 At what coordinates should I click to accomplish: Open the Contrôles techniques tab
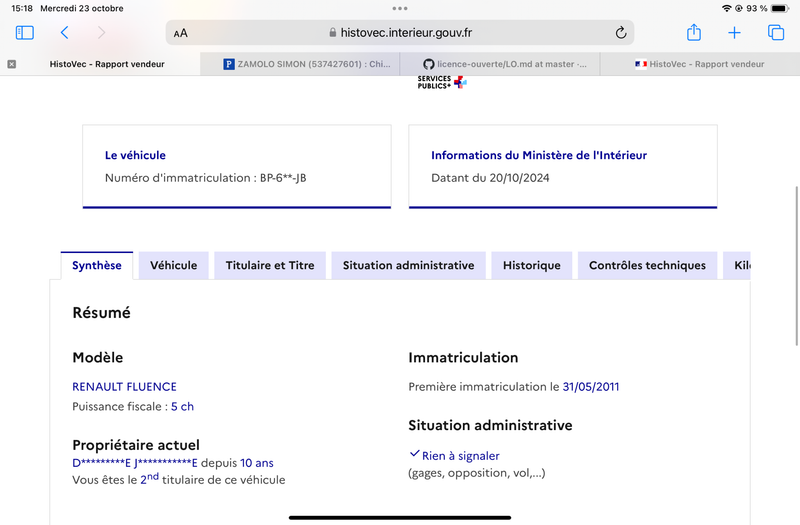(x=647, y=265)
